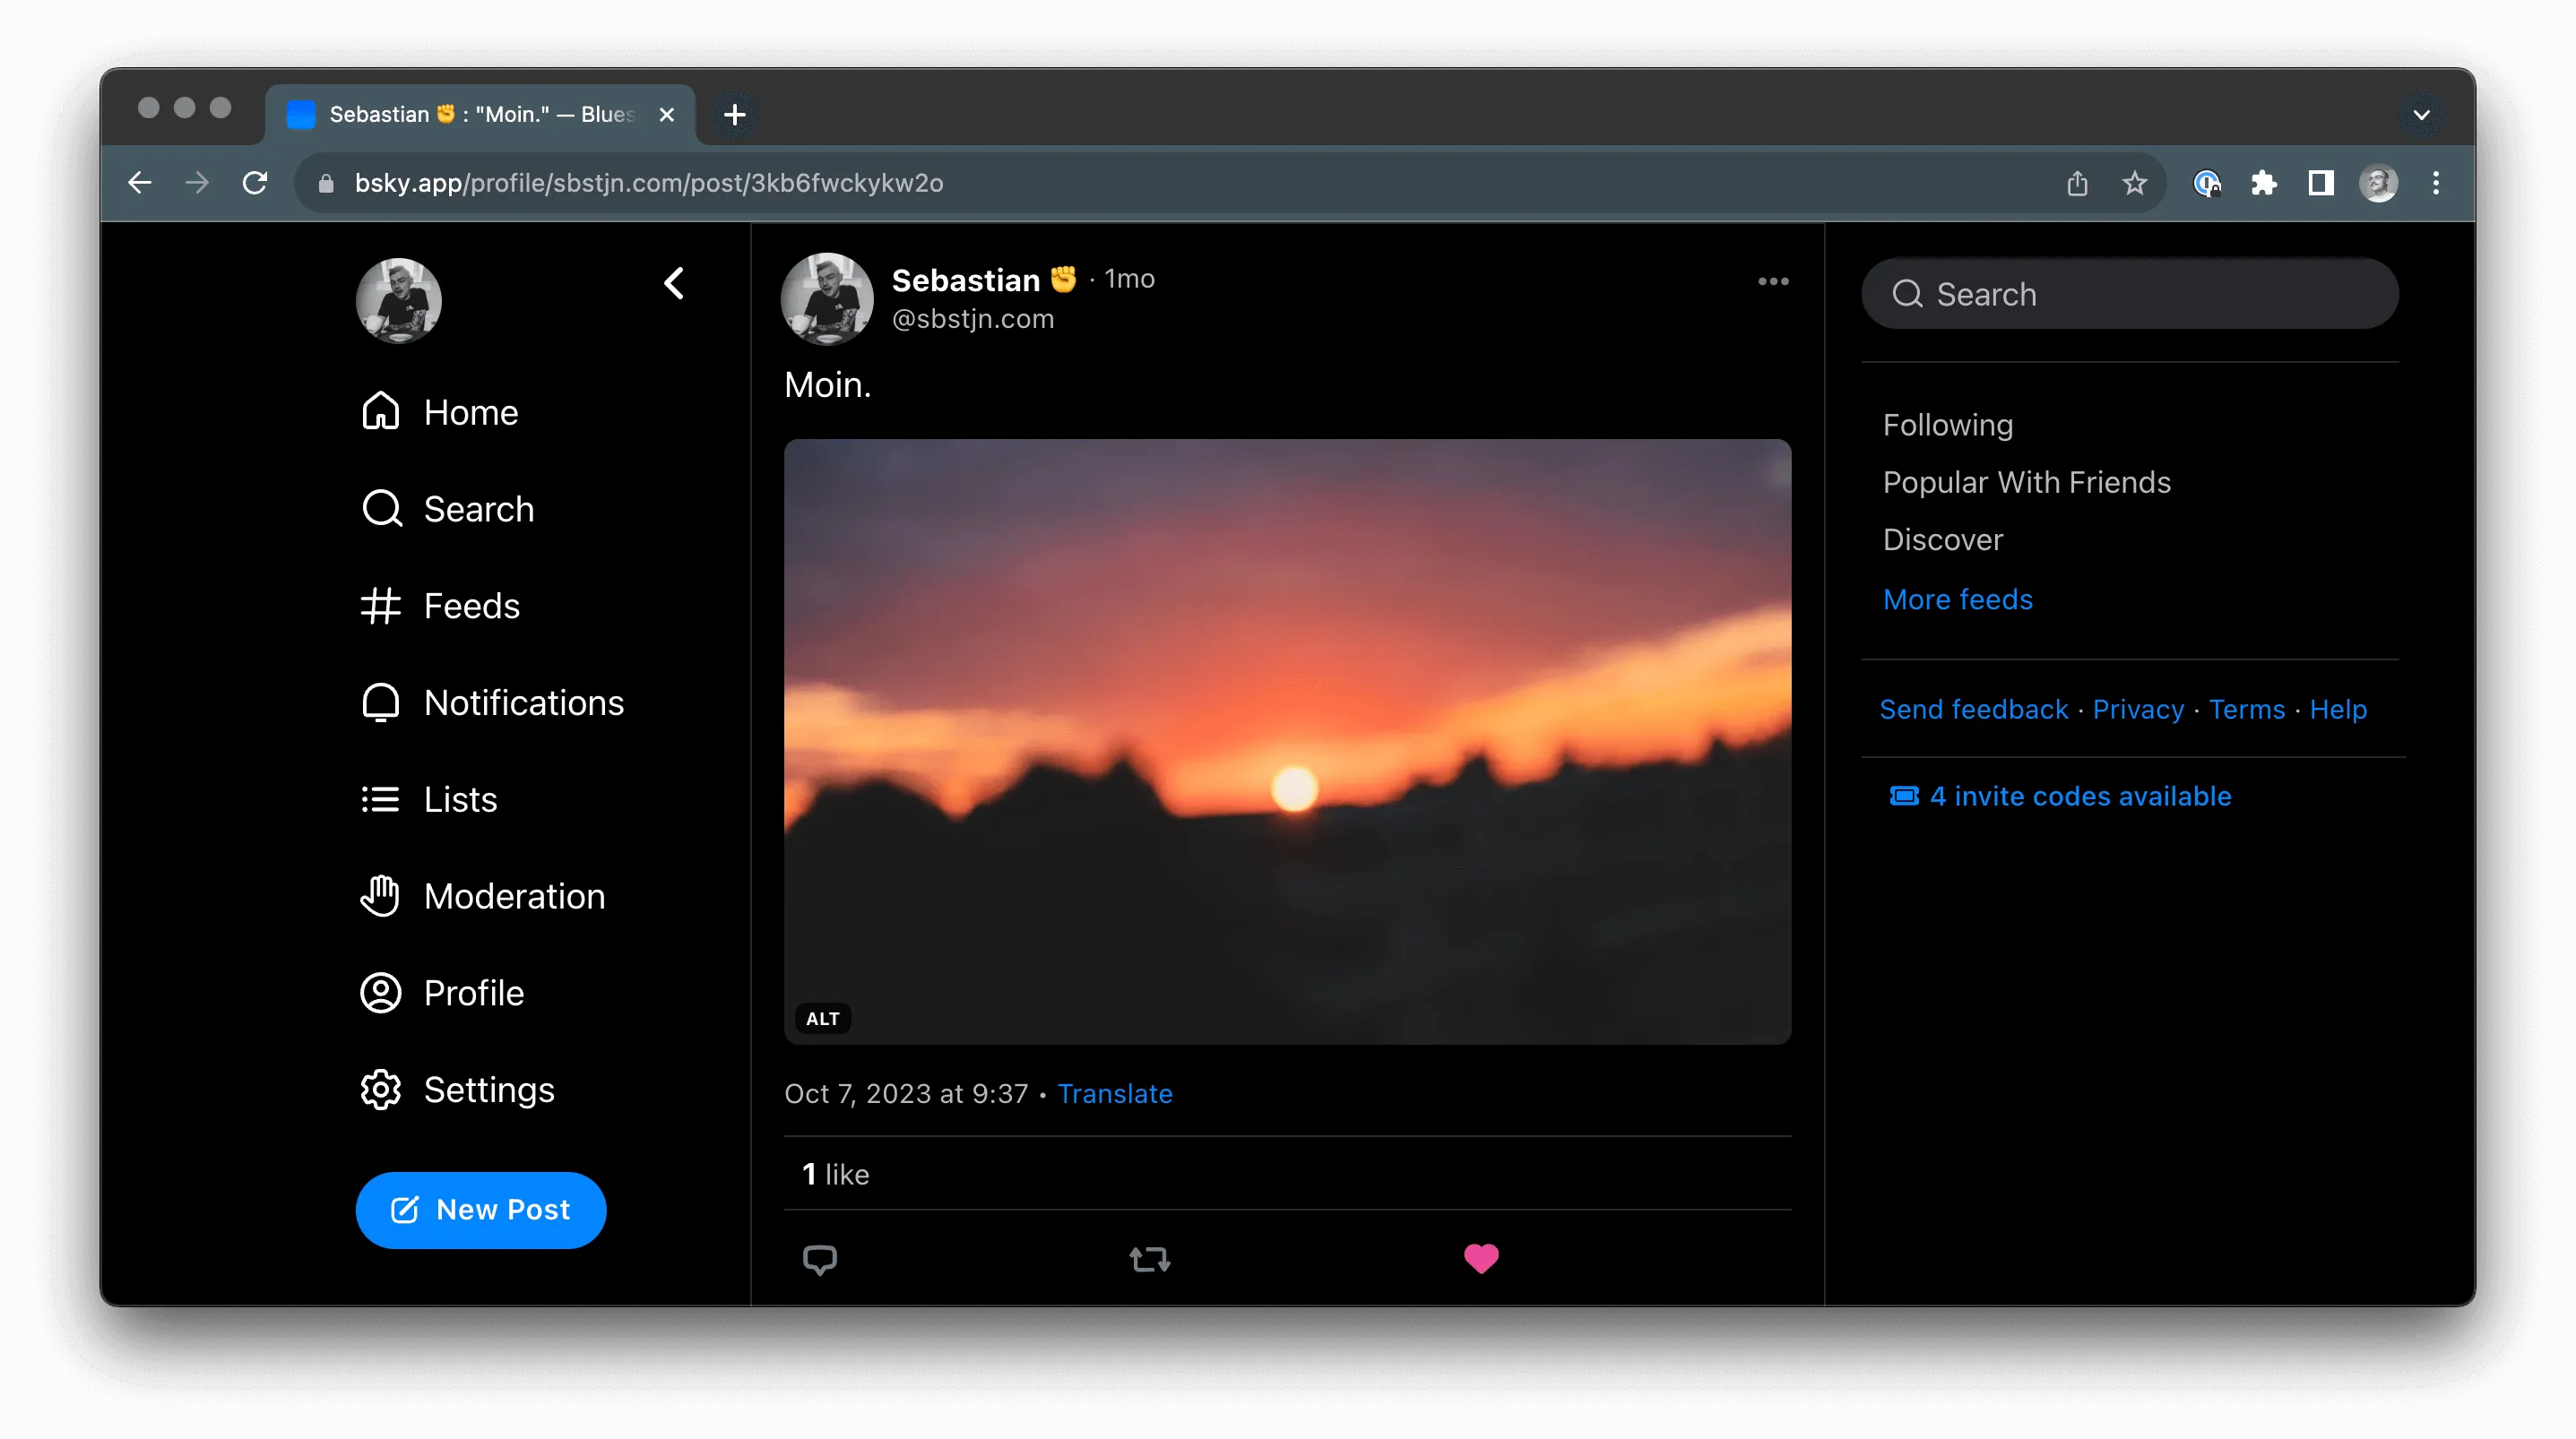Reply to Sebastian's post with the speech bubble
The image size is (2576, 1439).
[x=820, y=1258]
